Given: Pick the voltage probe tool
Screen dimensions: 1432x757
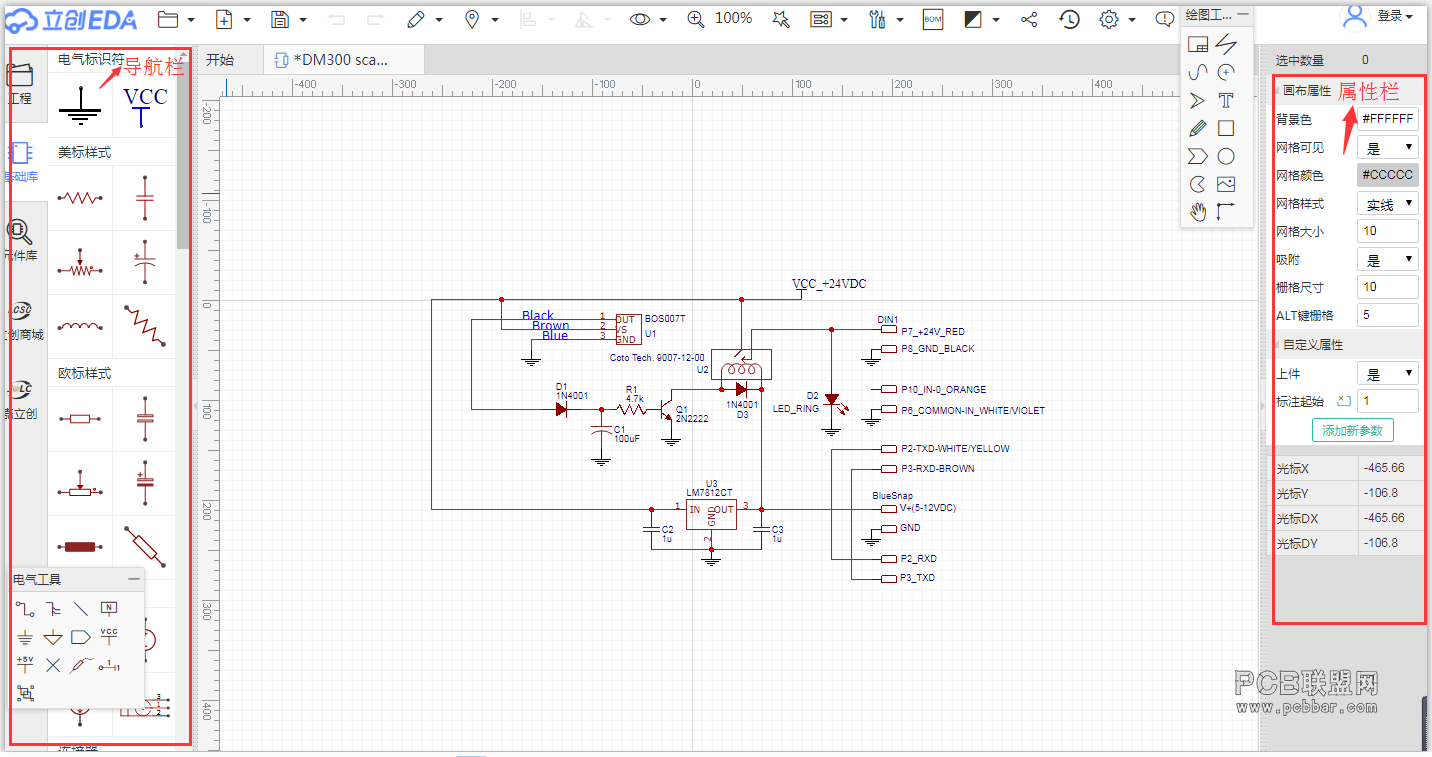Looking at the screenshot, I should coord(81,665).
